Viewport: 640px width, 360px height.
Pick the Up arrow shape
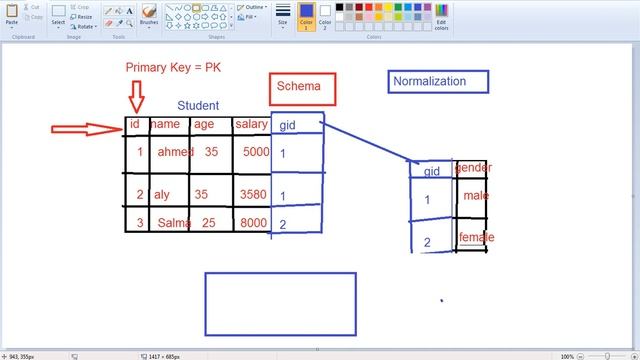223,17
